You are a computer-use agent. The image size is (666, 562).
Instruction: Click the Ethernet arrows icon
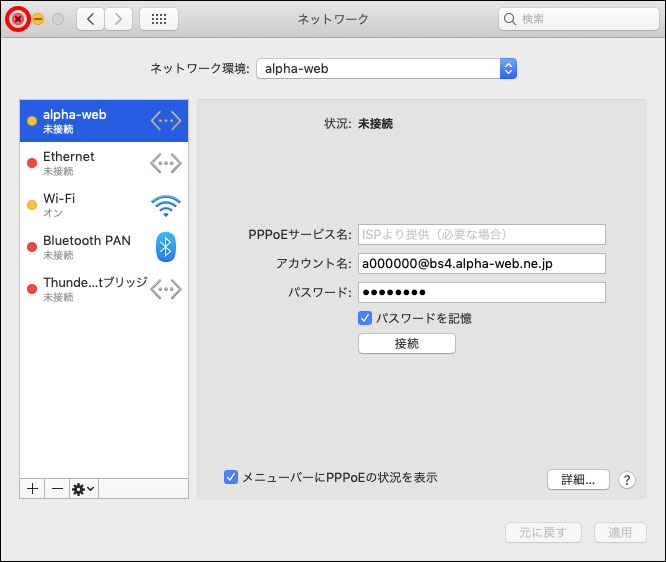166,163
